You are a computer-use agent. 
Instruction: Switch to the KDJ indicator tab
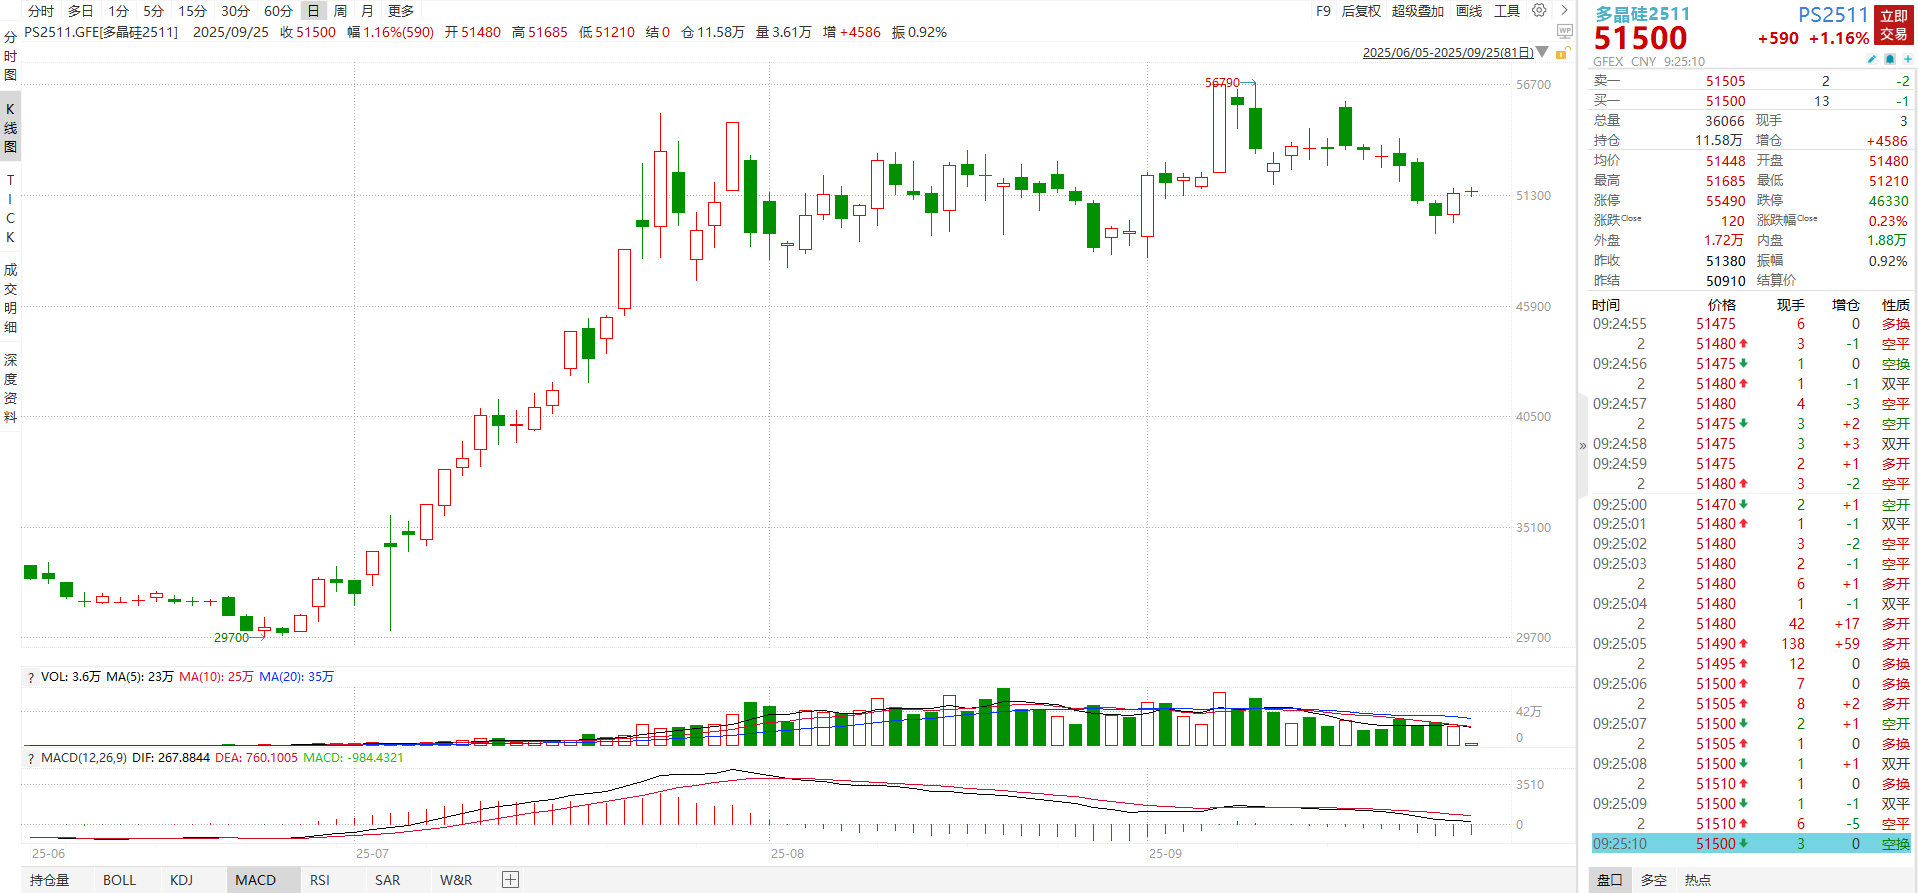pos(181,880)
